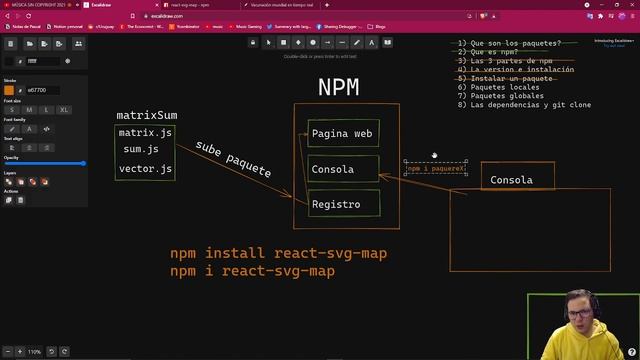Viewport: 640px width, 360px height.
Task: Open the Blogs bookmark folder
Action: [376, 27]
